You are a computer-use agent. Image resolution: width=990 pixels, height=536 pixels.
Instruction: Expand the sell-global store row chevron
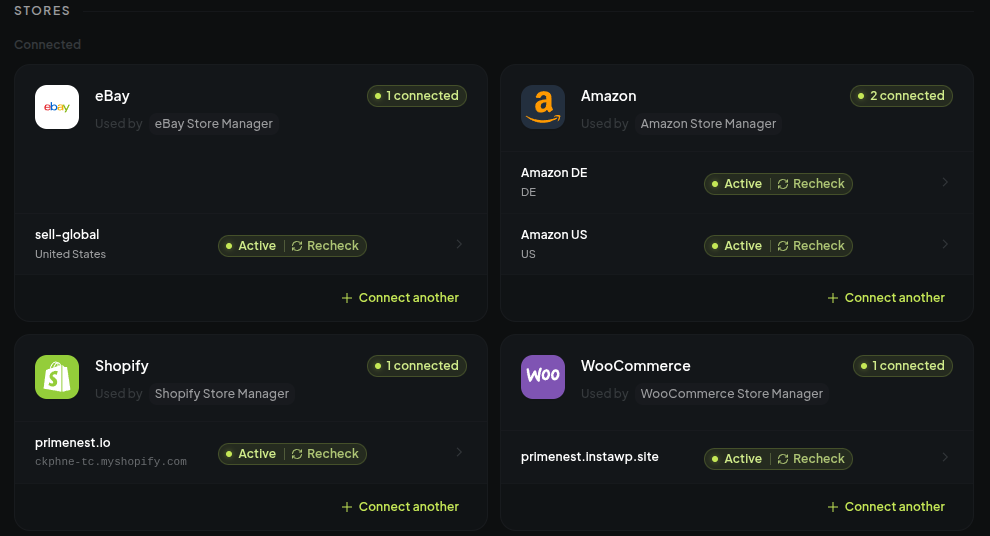point(459,244)
